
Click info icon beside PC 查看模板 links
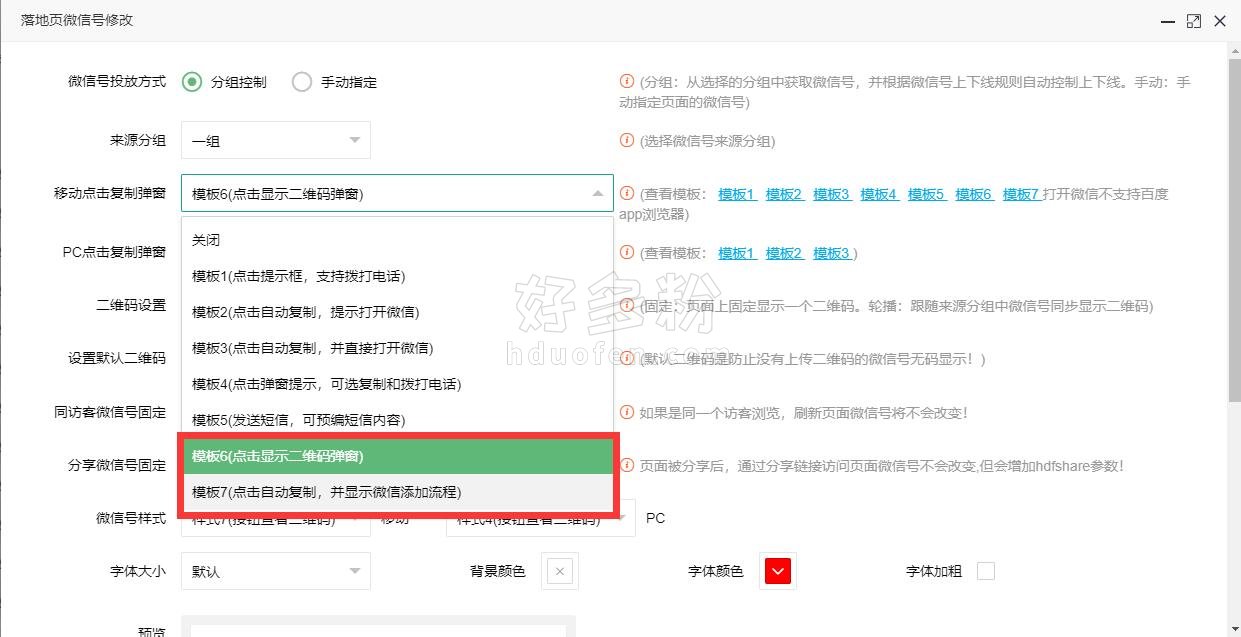627,253
